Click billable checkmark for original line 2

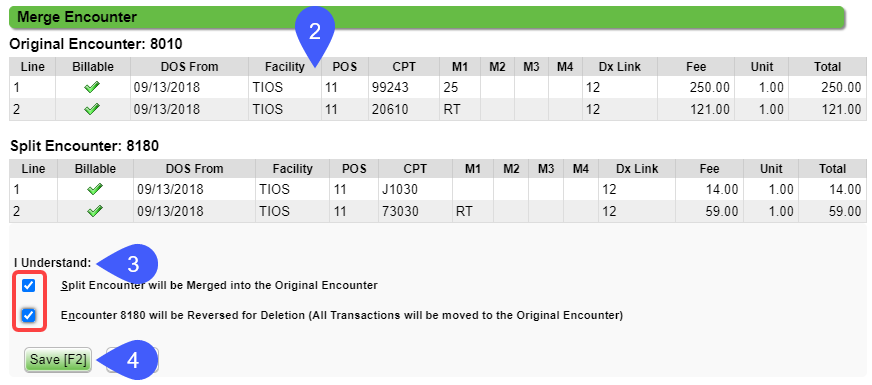point(92,110)
